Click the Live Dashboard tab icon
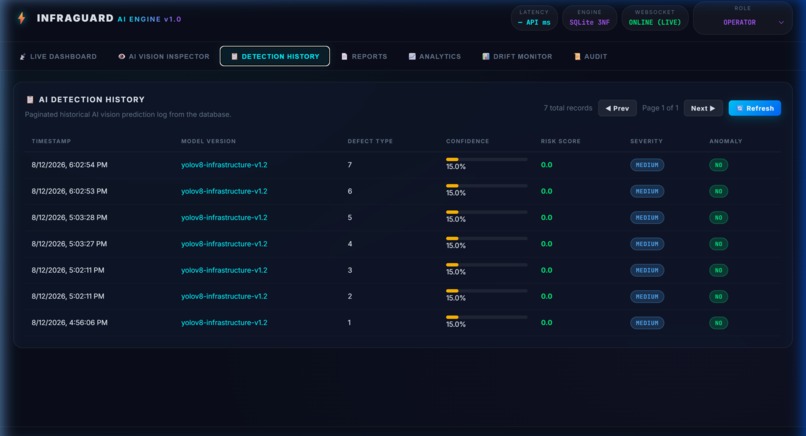Viewport: 806px width, 436px height. click(23, 57)
